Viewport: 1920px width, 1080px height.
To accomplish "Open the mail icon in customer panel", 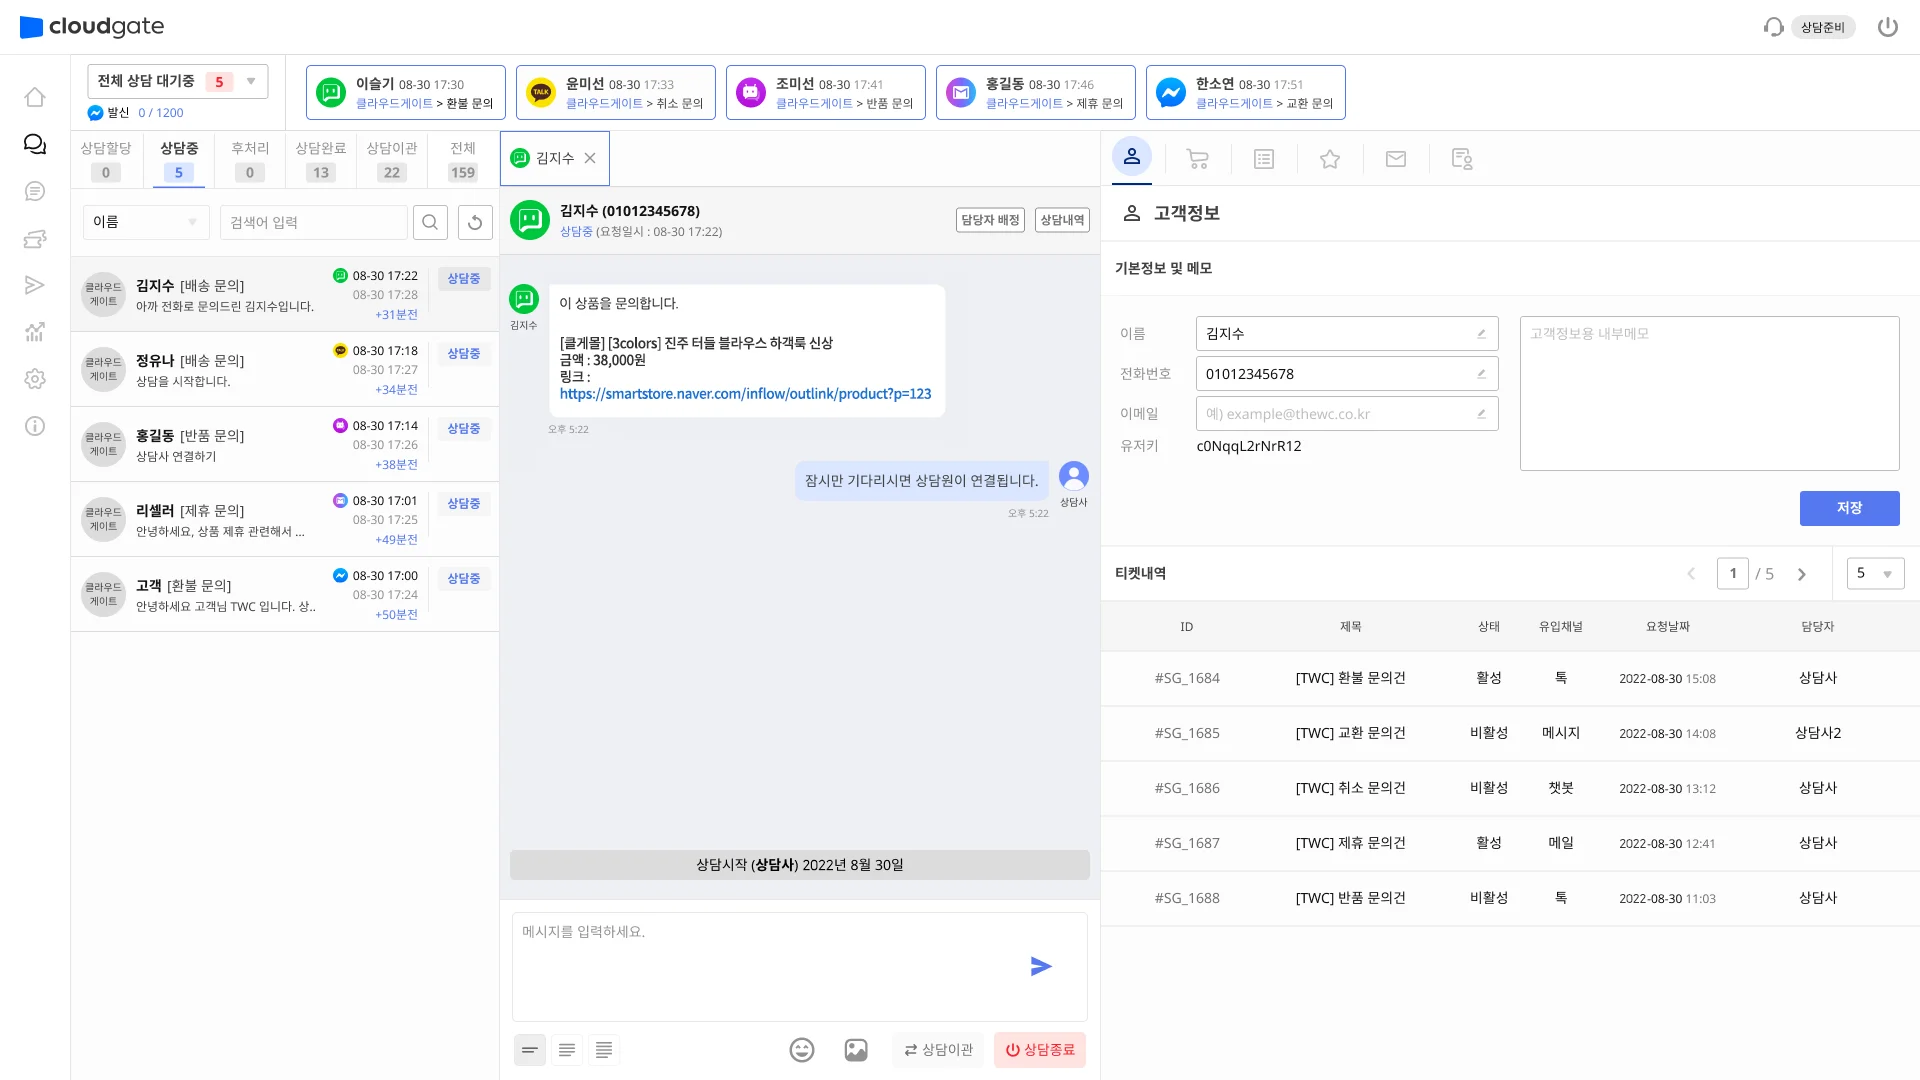I will click(x=1396, y=158).
